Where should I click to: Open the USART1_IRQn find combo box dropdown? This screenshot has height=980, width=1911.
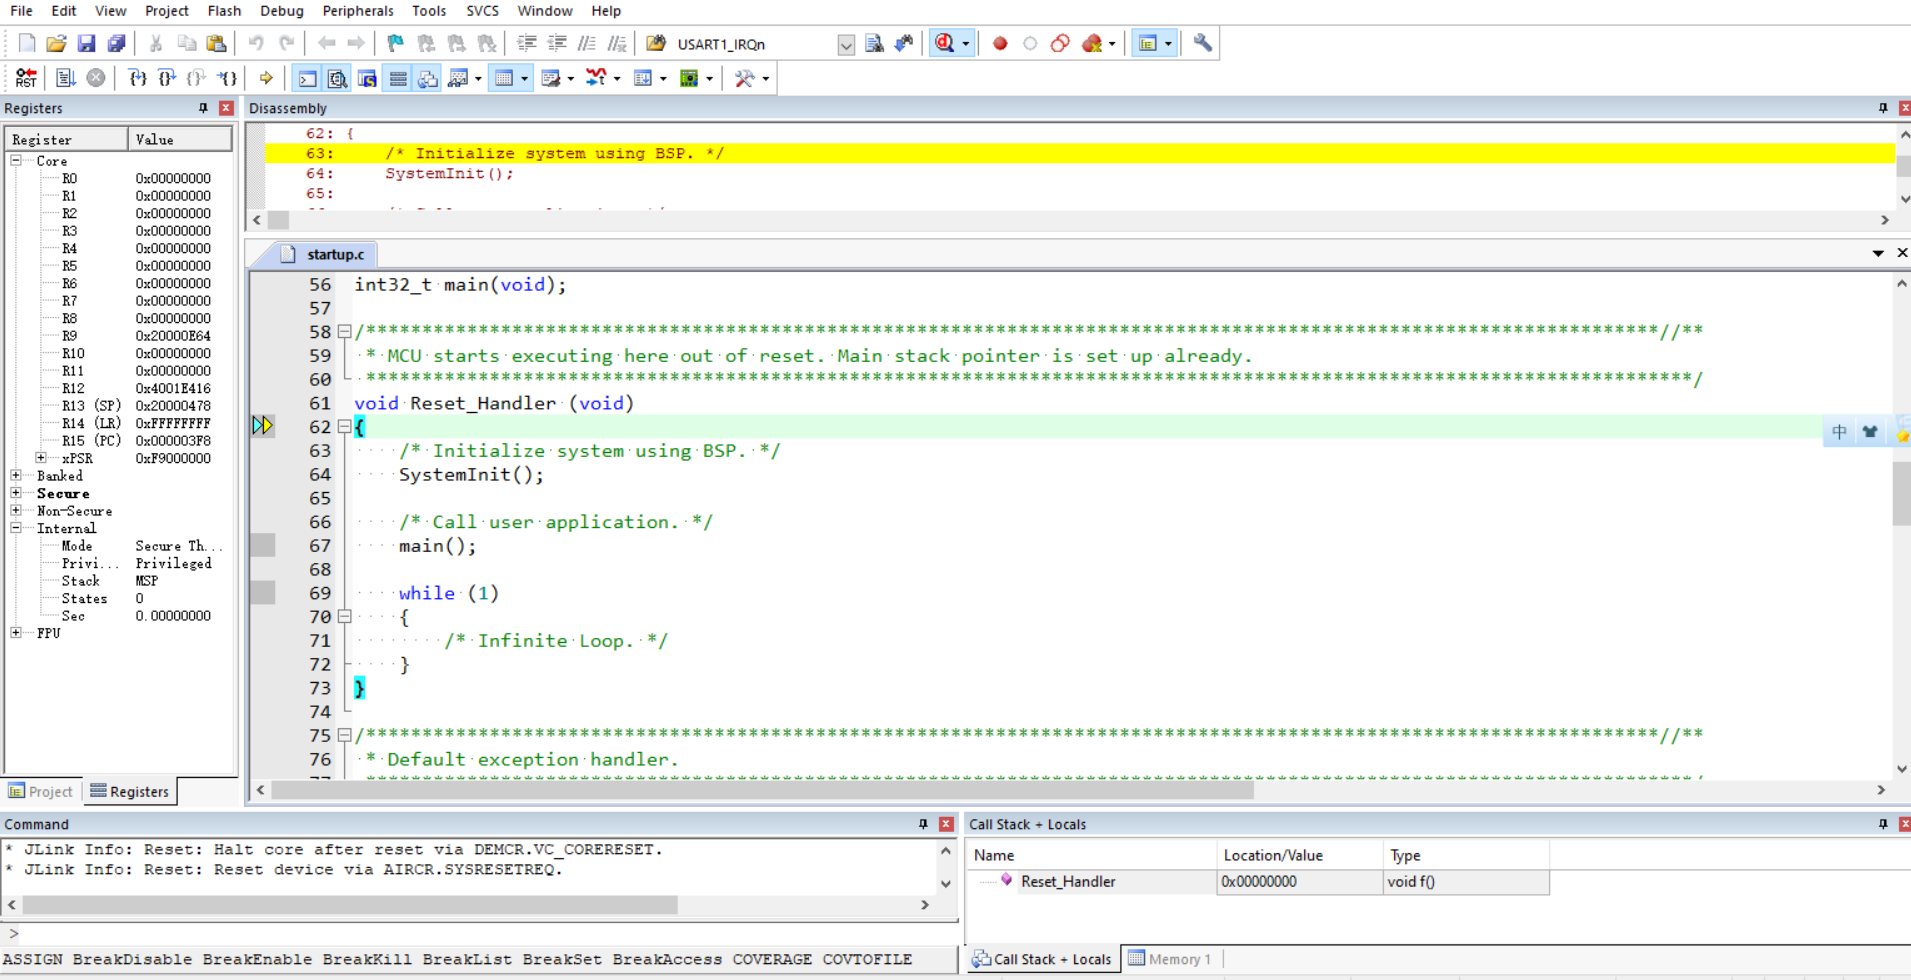click(846, 44)
